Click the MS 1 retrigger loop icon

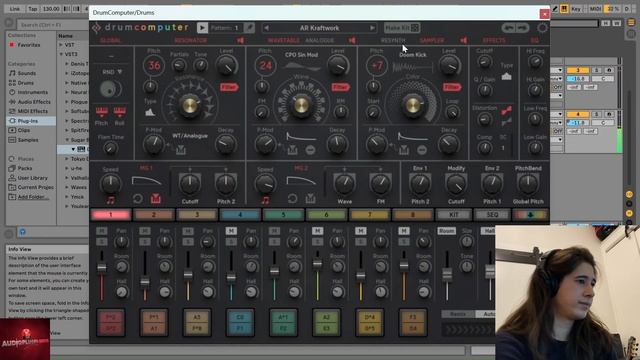(x=138, y=199)
